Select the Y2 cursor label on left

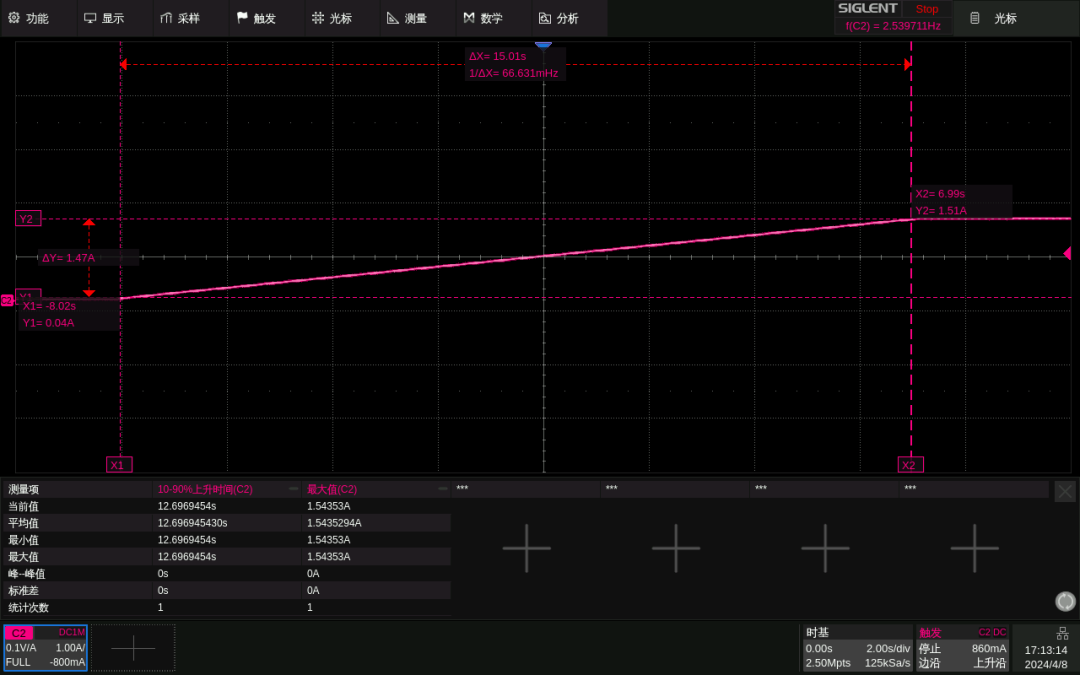click(x=28, y=218)
